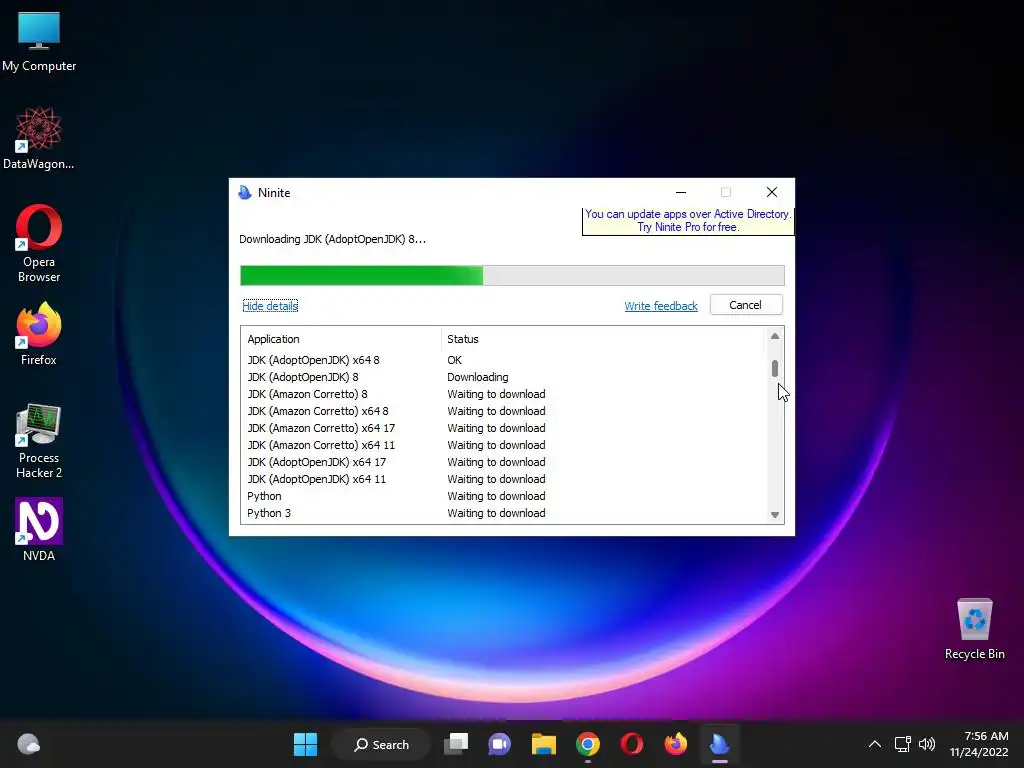Image resolution: width=1024 pixels, height=768 pixels.
Task: Open File Explorer from taskbar
Action: (543, 744)
